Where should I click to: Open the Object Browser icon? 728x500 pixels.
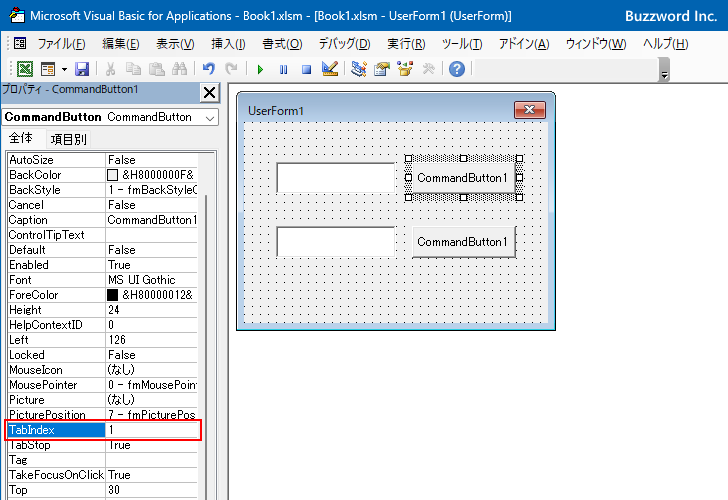(405, 69)
